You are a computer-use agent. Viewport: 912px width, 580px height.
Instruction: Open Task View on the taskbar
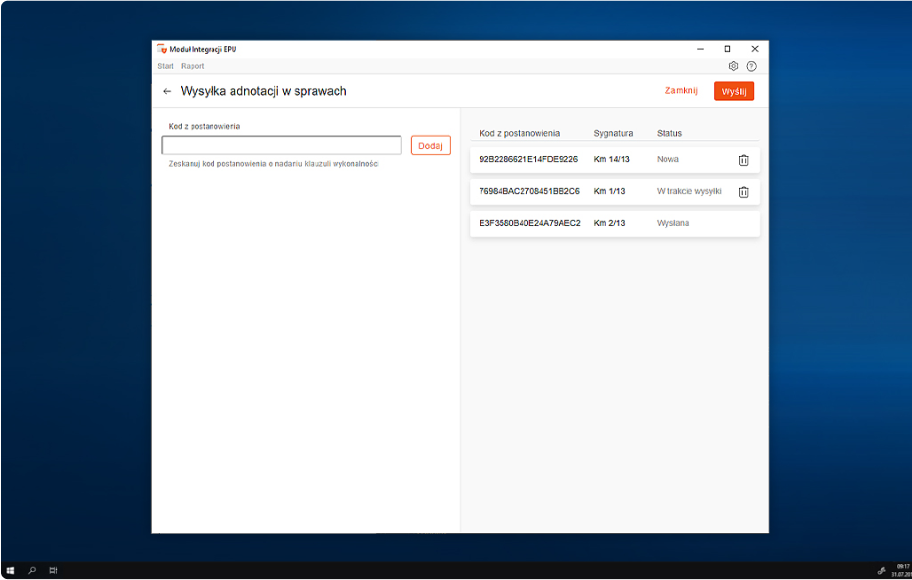tap(54, 571)
